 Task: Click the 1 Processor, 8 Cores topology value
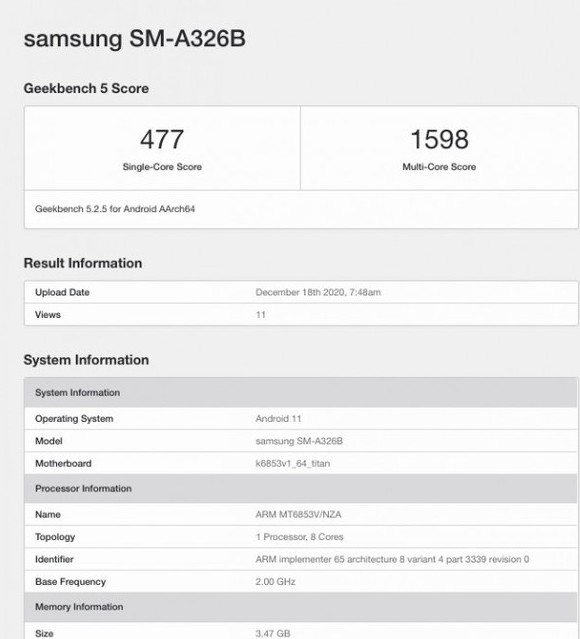[x=300, y=537]
